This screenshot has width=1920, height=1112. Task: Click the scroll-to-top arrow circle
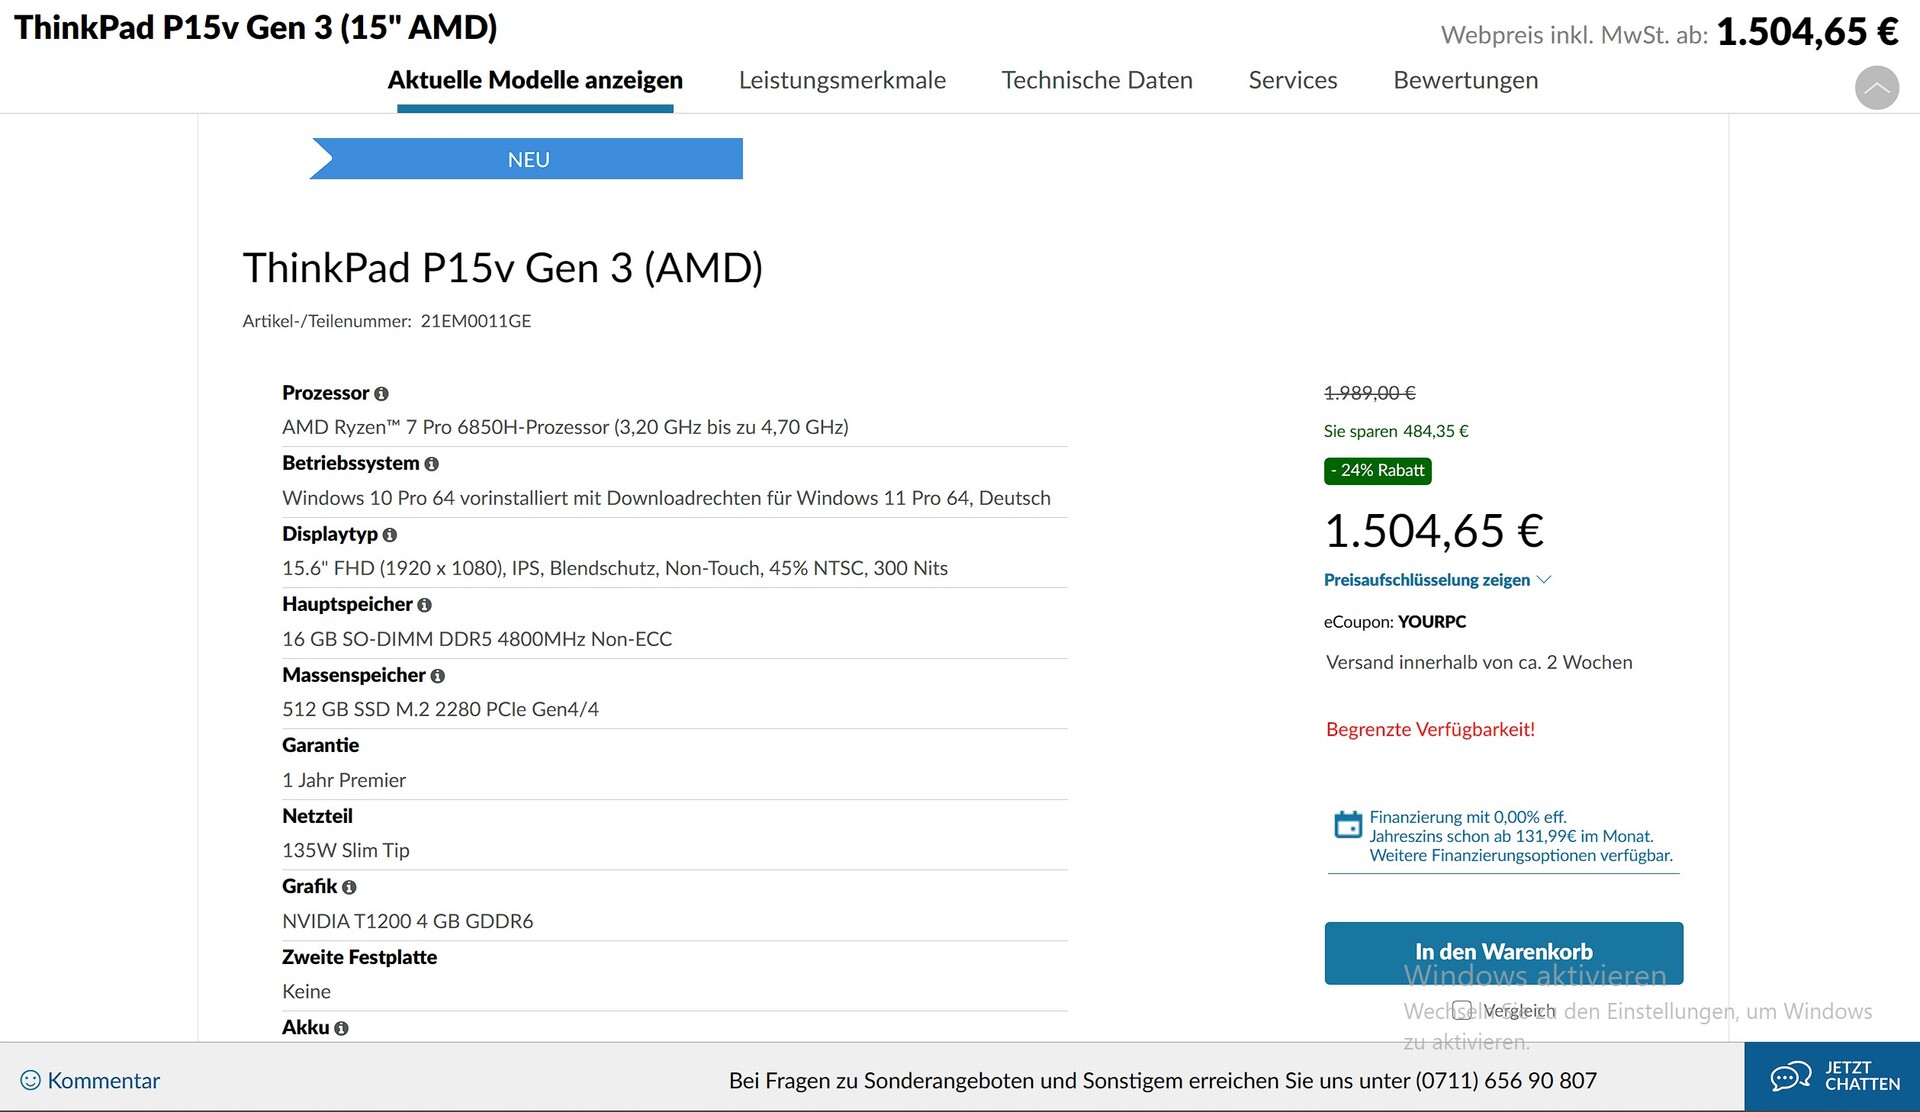click(1876, 88)
